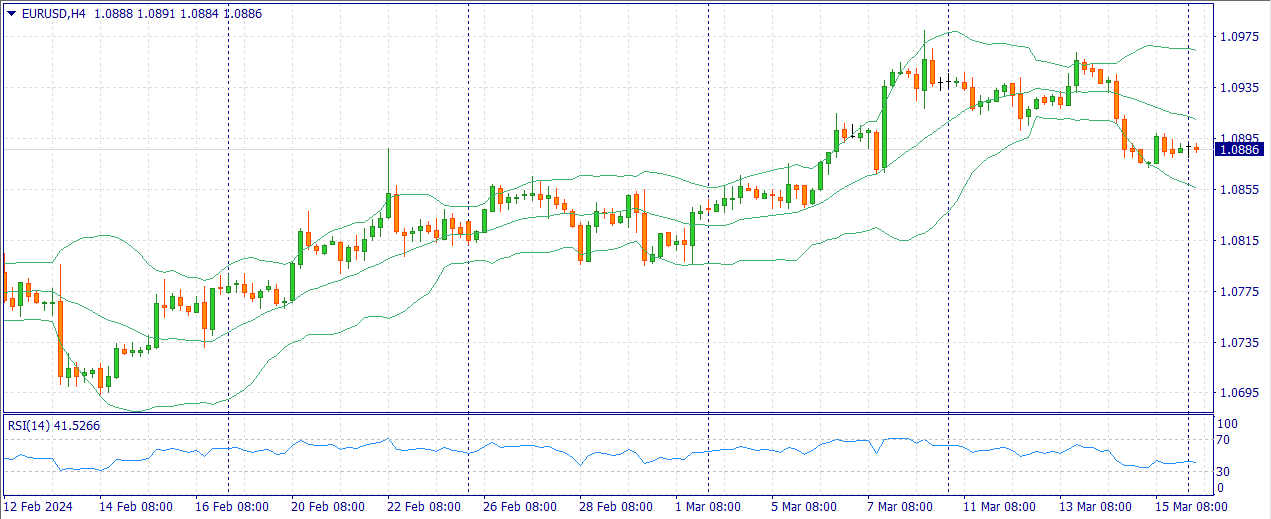Click the 1.0695 price scale label
Screen dimensions: 1271x519
[x=1238, y=393]
